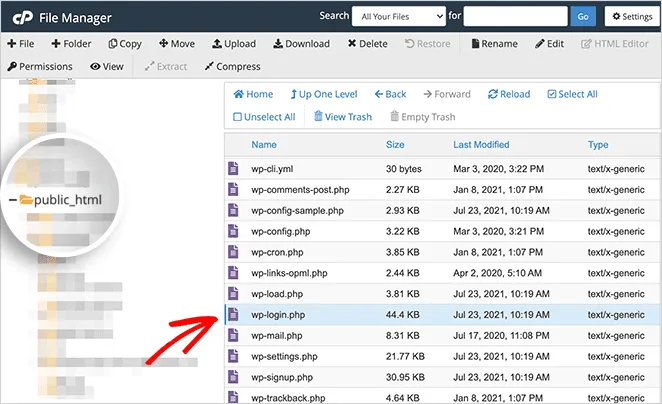The width and height of the screenshot is (662, 404).
Task: Click the 30 bytes size cell
Action: coord(404,169)
